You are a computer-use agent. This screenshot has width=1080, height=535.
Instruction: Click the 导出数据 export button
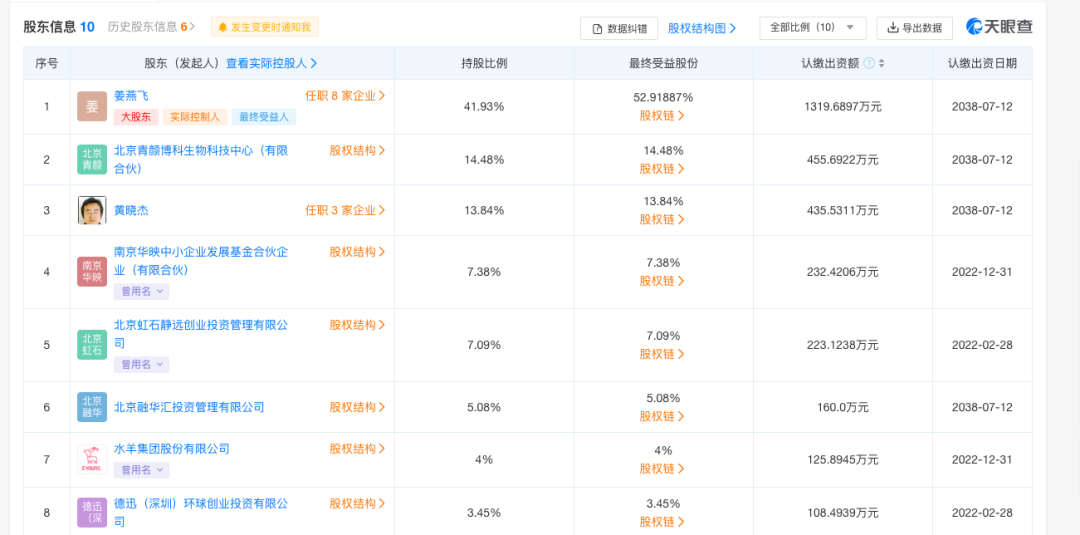(914, 28)
